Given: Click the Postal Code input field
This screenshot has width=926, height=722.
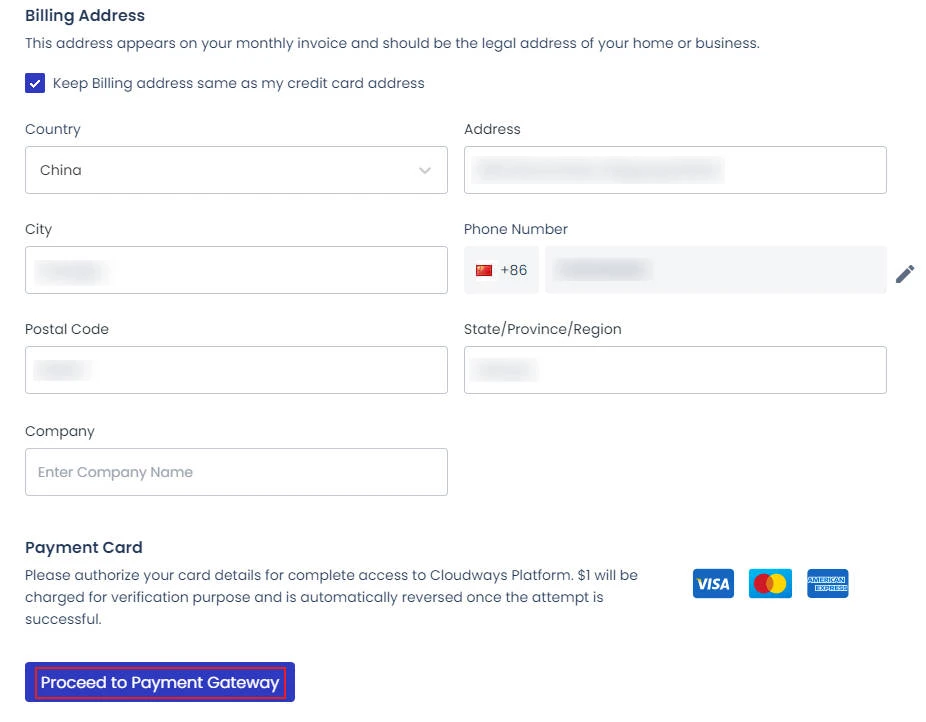Looking at the screenshot, I should 236,370.
